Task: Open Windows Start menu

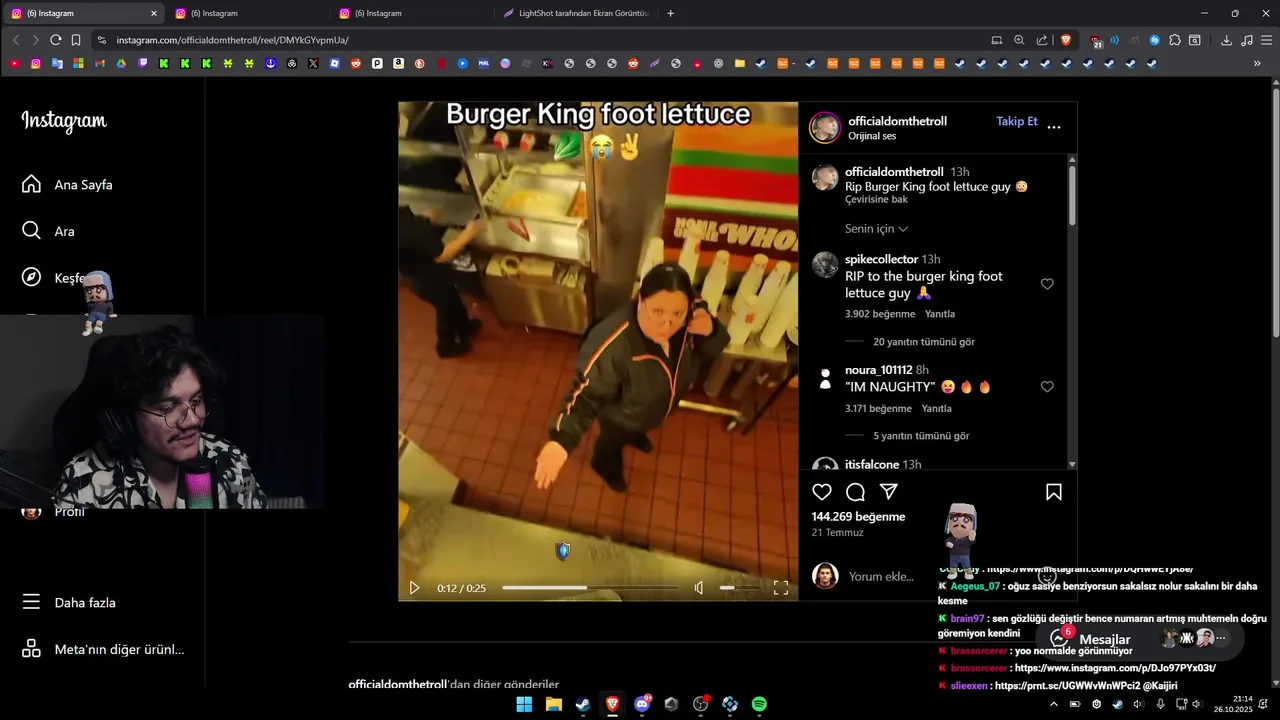Action: 524,704
